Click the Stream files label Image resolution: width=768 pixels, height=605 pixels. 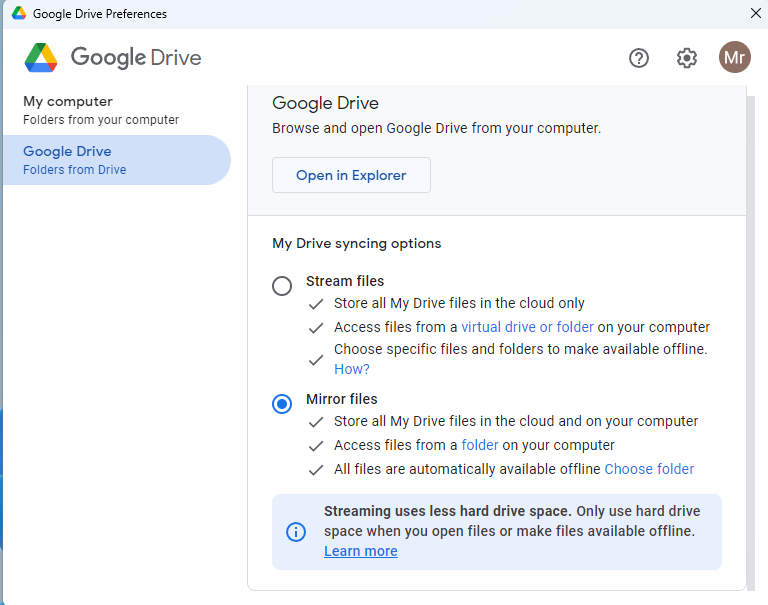point(345,281)
